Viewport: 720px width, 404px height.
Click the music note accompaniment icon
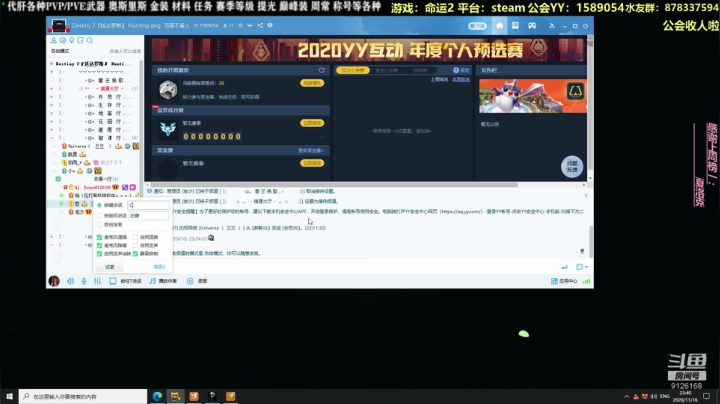click(x=152, y=281)
